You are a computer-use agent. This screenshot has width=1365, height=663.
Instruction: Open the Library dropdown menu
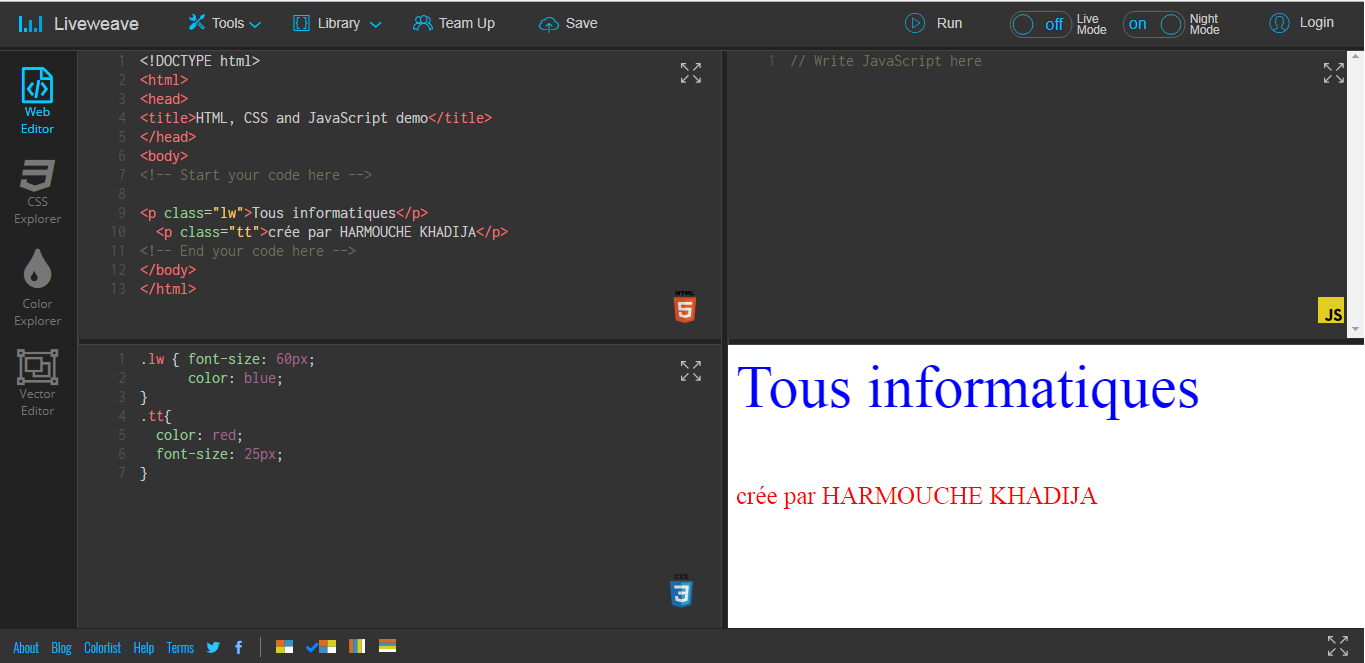click(x=336, y=23)
